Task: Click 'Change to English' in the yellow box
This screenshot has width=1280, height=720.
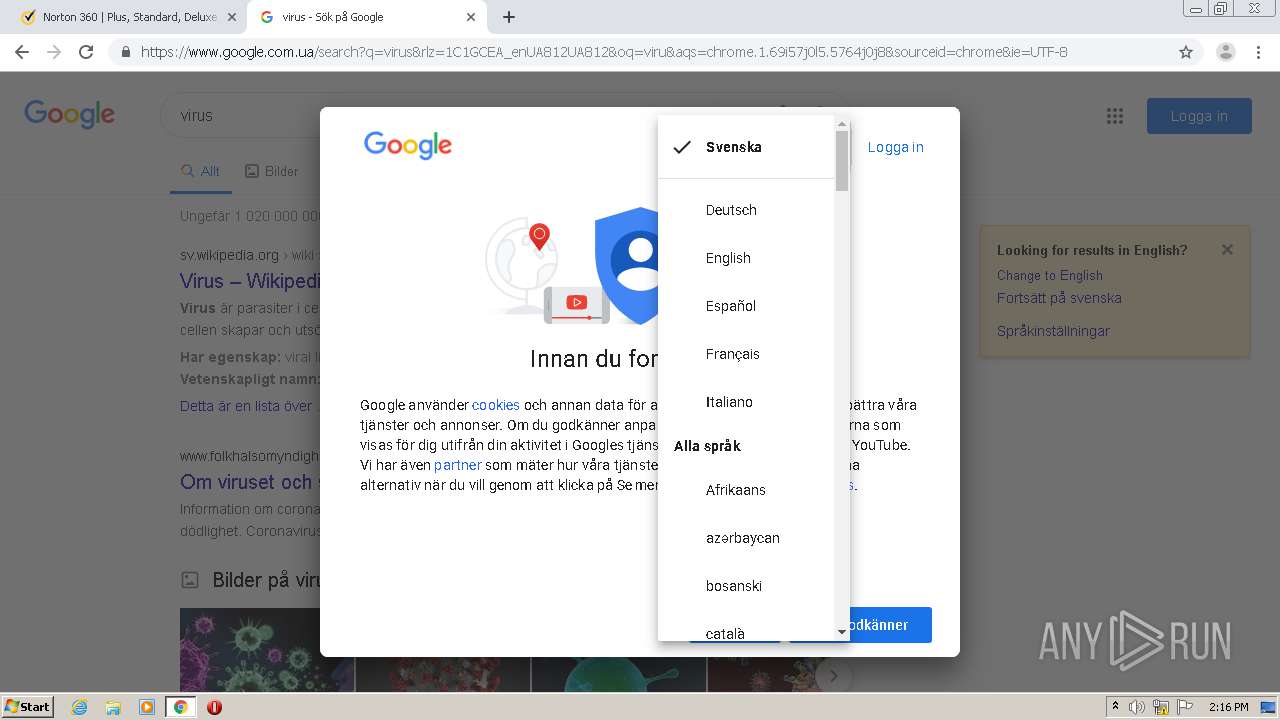Action: coord(1050,275)
